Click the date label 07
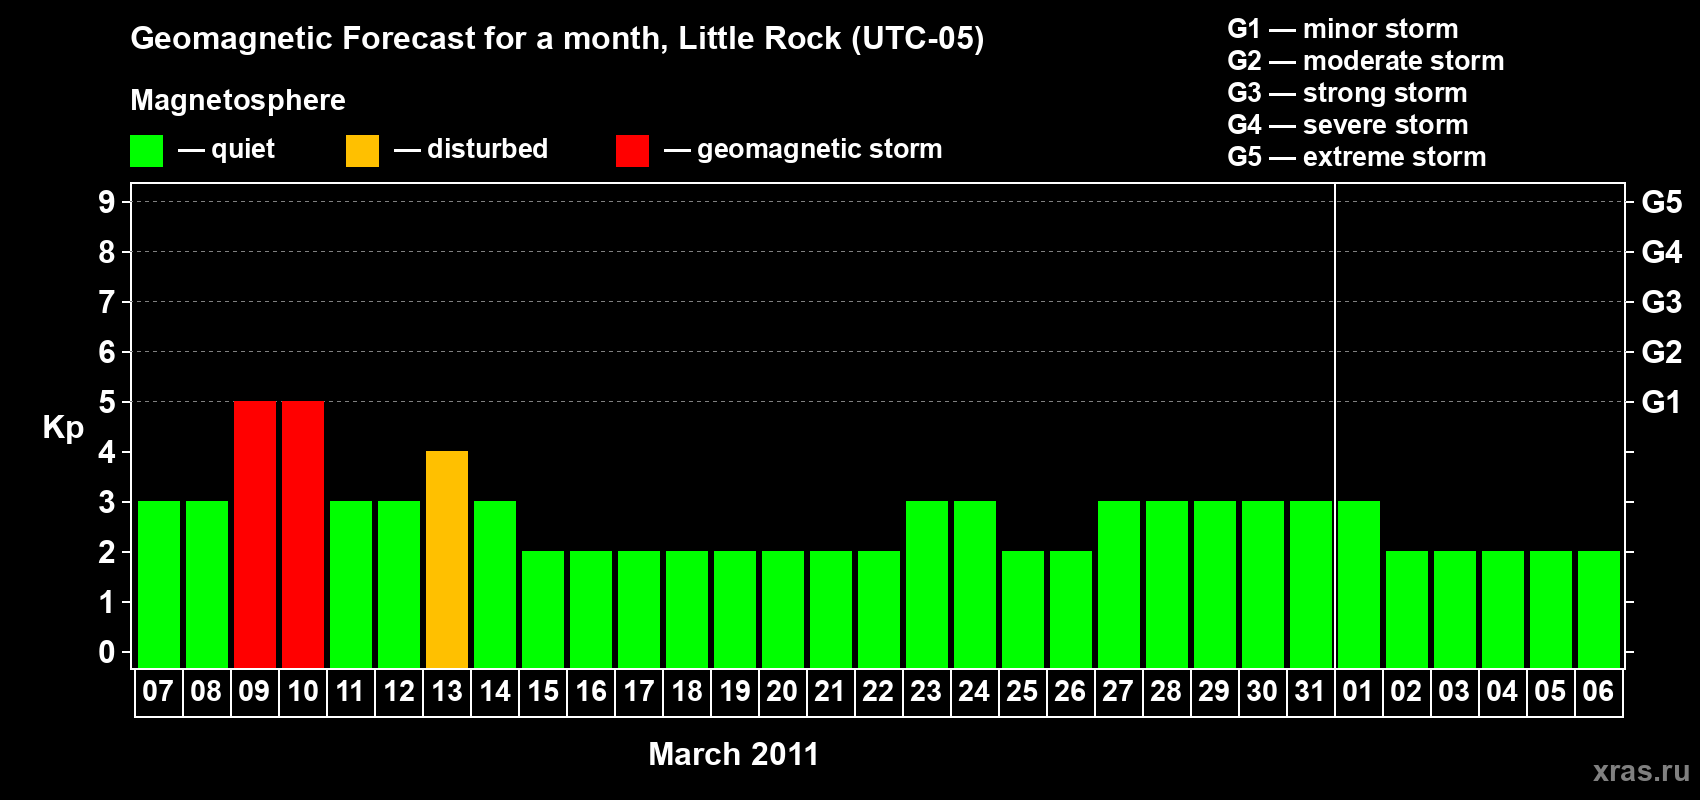1700x800 pixels. pyautogui.click(x=158, y=692)
